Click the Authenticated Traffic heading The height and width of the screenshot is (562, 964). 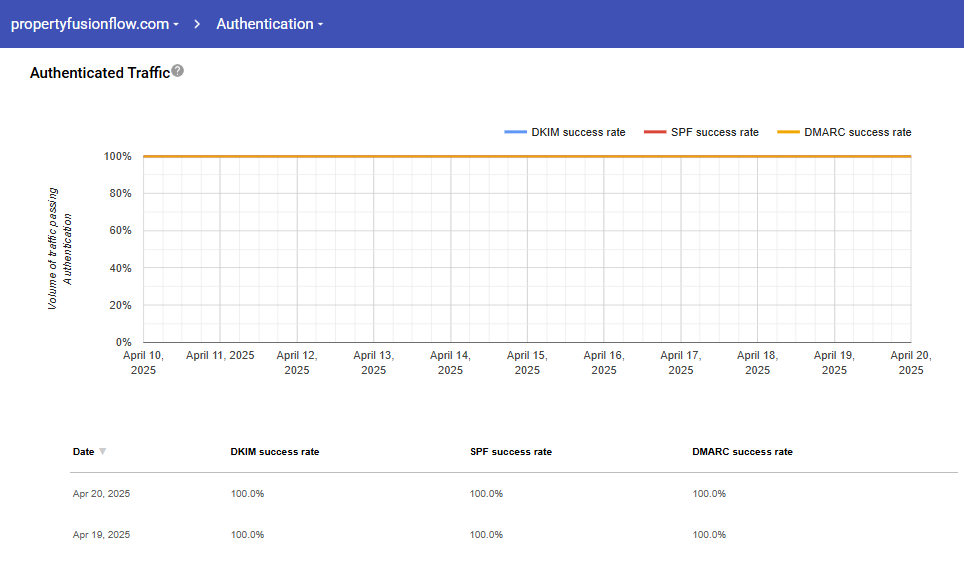(x=99, y=73)
